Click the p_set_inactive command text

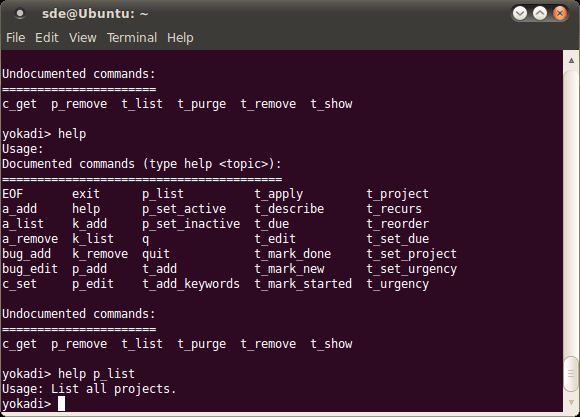point(191,224)
